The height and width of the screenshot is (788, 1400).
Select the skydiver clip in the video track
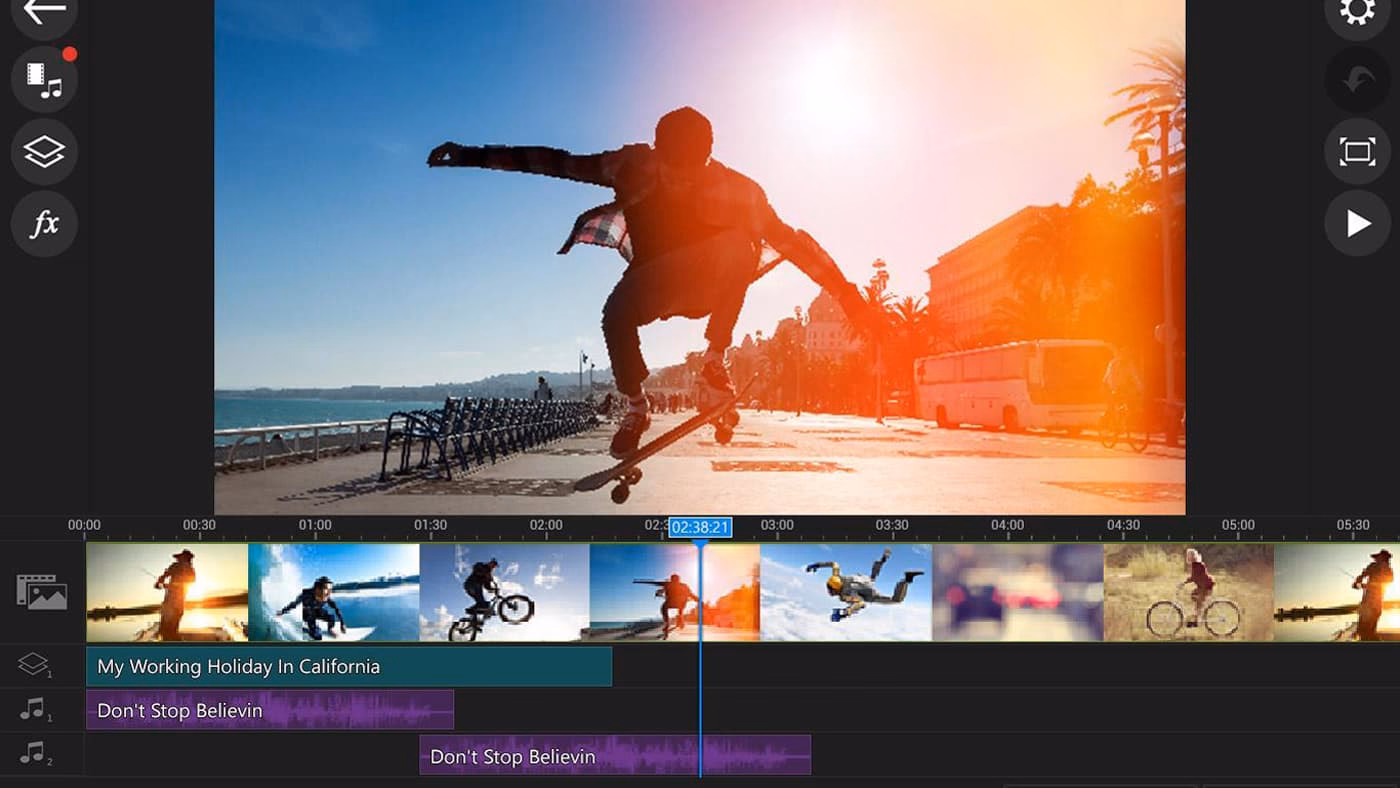tap(845, 592)
